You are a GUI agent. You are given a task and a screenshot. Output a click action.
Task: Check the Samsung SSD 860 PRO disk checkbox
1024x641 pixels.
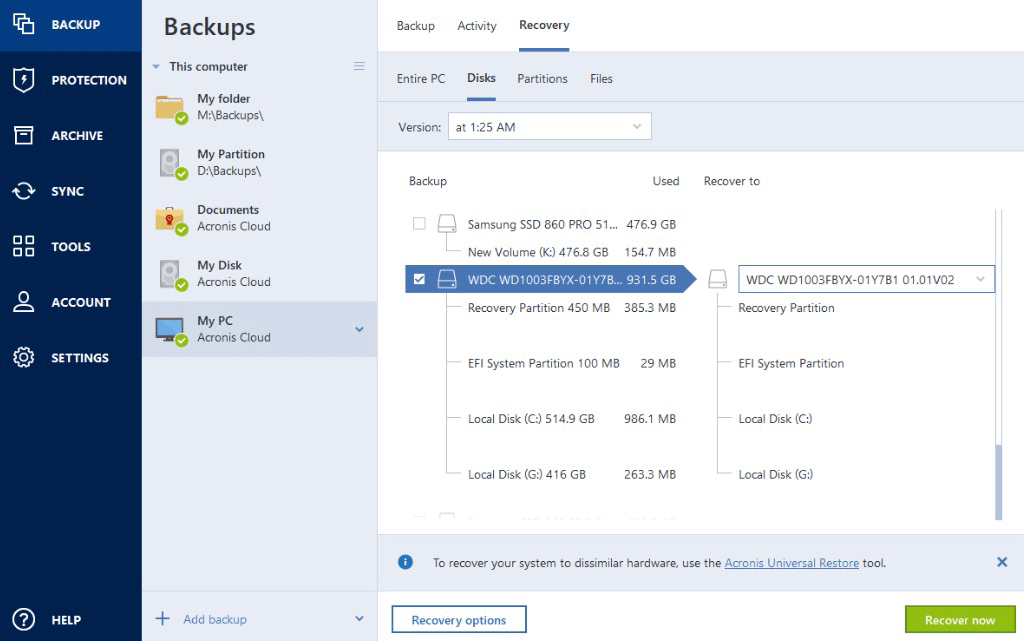click(419, 224)
